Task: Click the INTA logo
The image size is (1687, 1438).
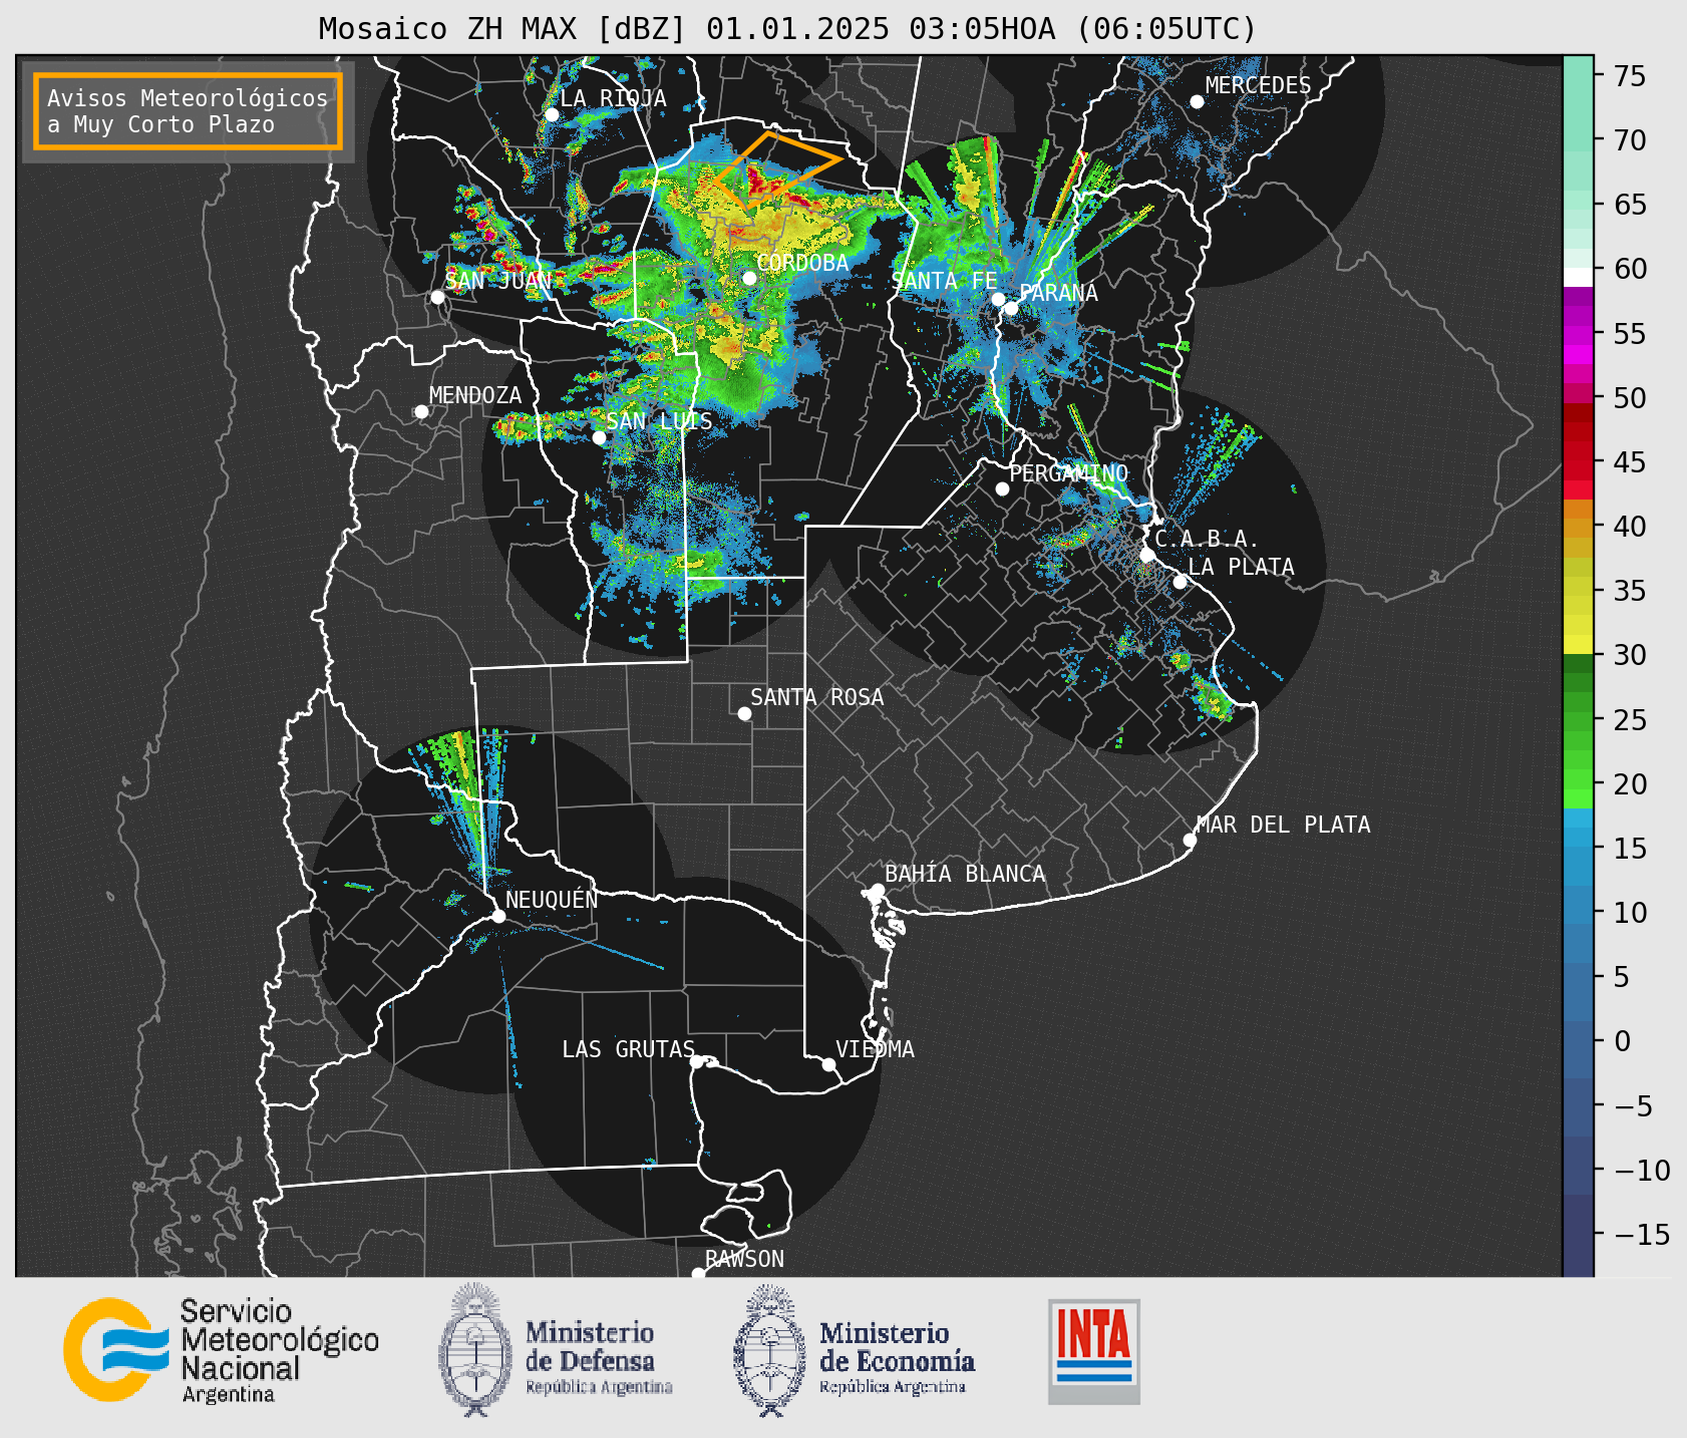Action: point(1094,1351)
